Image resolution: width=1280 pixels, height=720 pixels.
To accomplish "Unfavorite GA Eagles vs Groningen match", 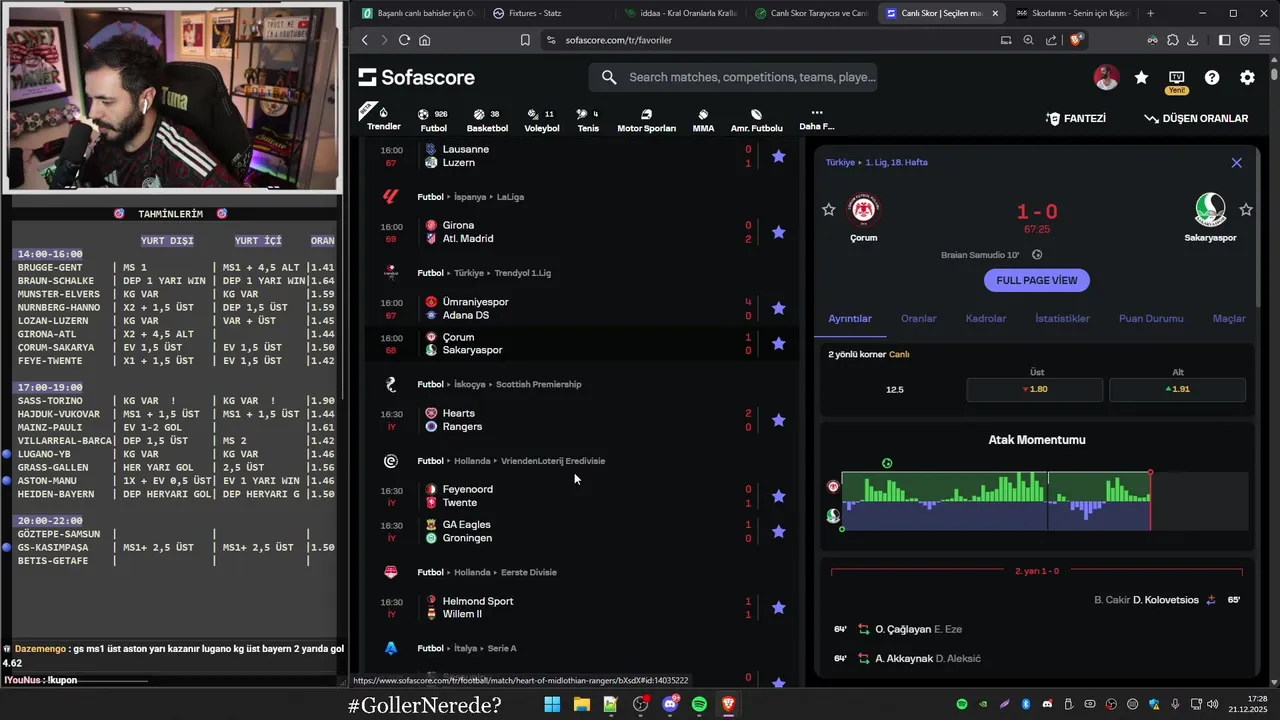I will click(x=779, y=531).
